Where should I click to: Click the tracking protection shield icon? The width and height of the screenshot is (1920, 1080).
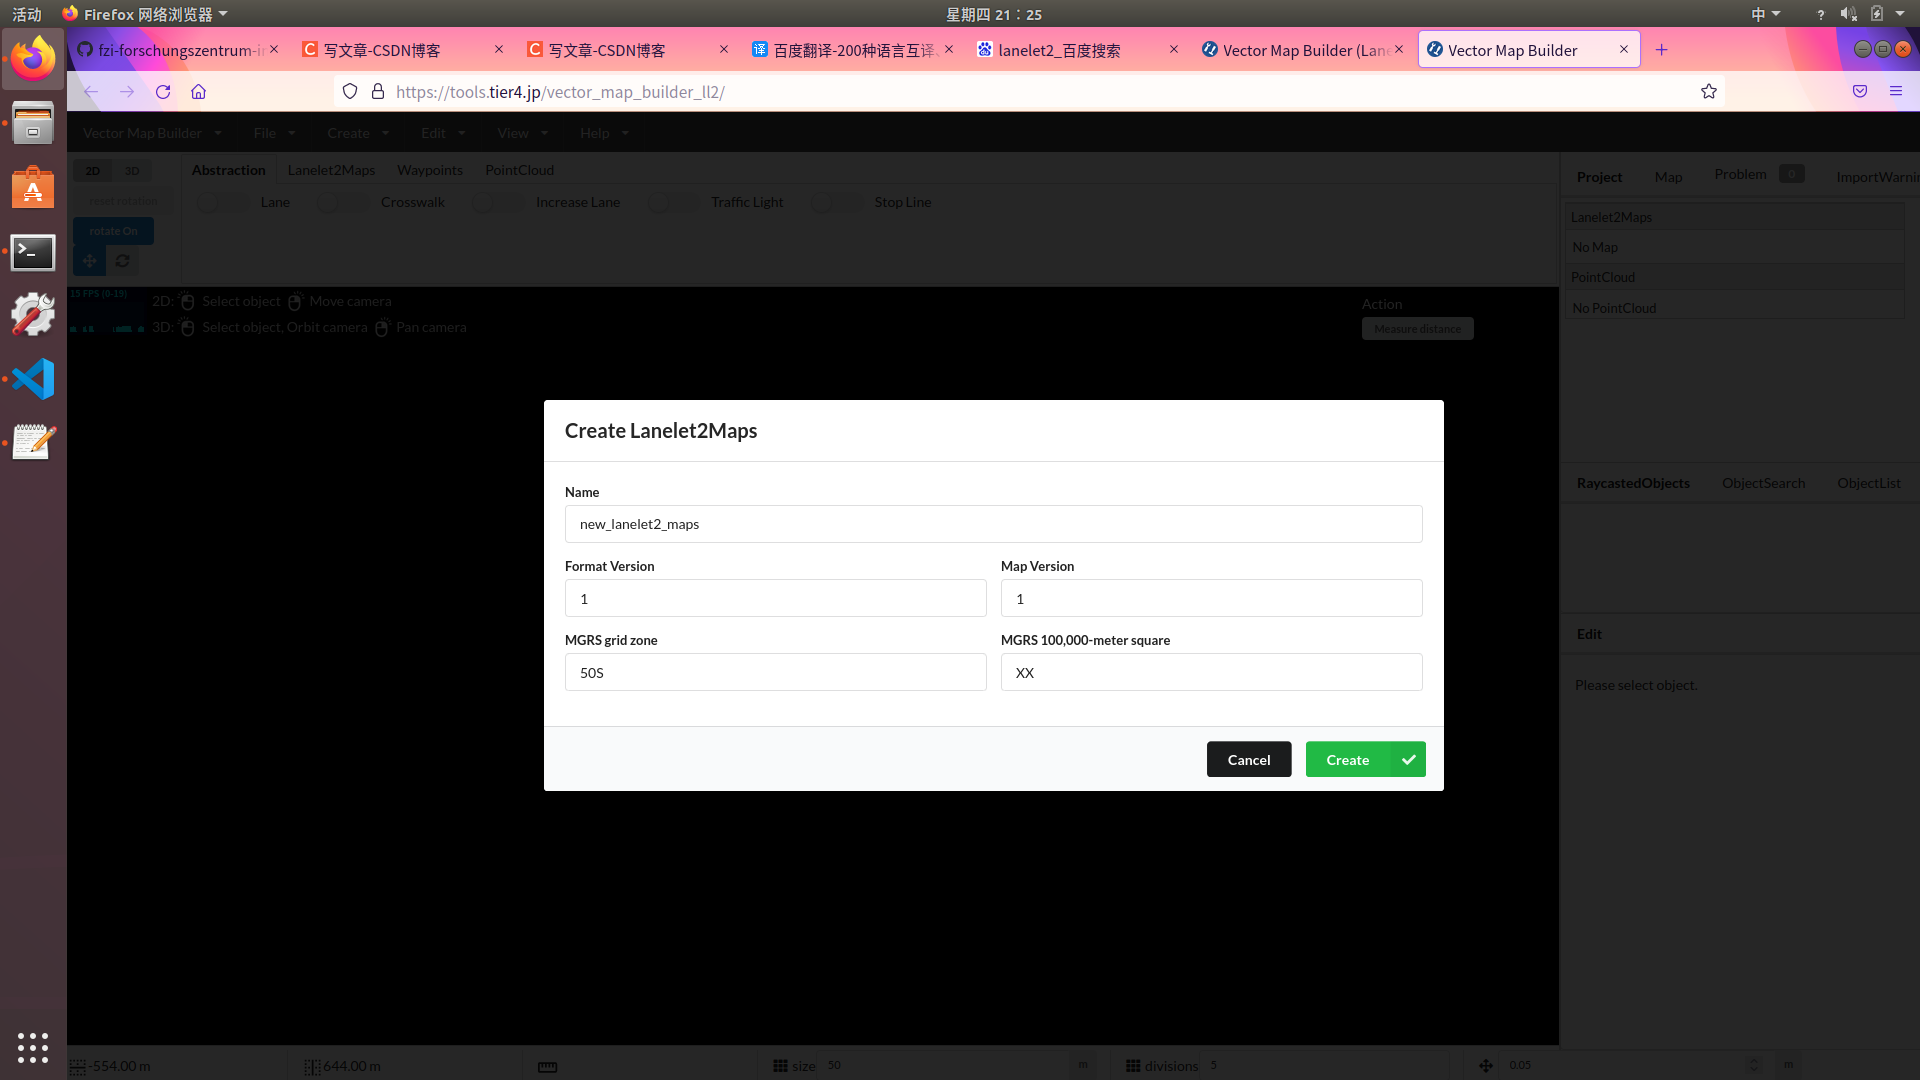[x=350, y=92]
